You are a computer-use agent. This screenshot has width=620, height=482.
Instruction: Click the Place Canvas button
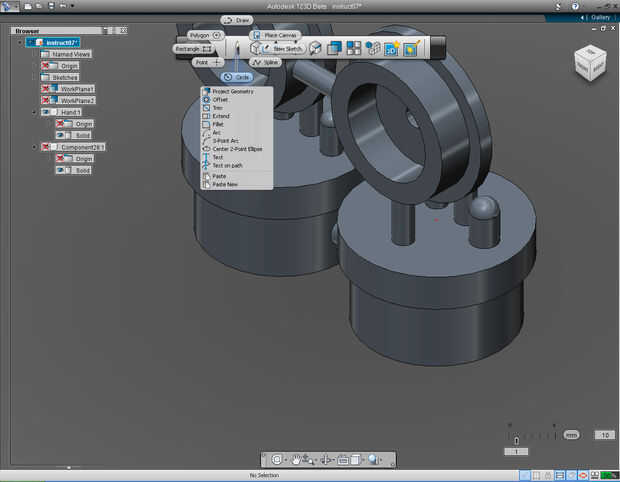pyautogui.click(x=275, y=35)
